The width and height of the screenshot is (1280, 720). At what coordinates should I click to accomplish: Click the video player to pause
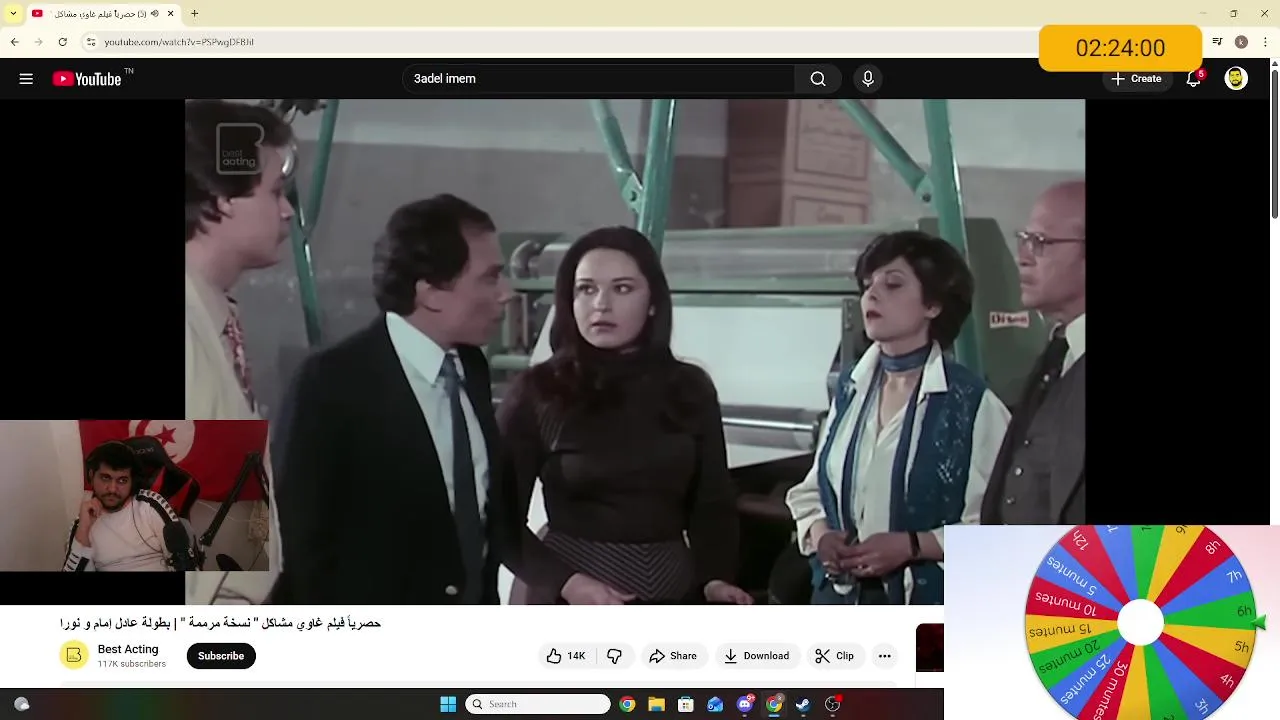tap(635, 352)
